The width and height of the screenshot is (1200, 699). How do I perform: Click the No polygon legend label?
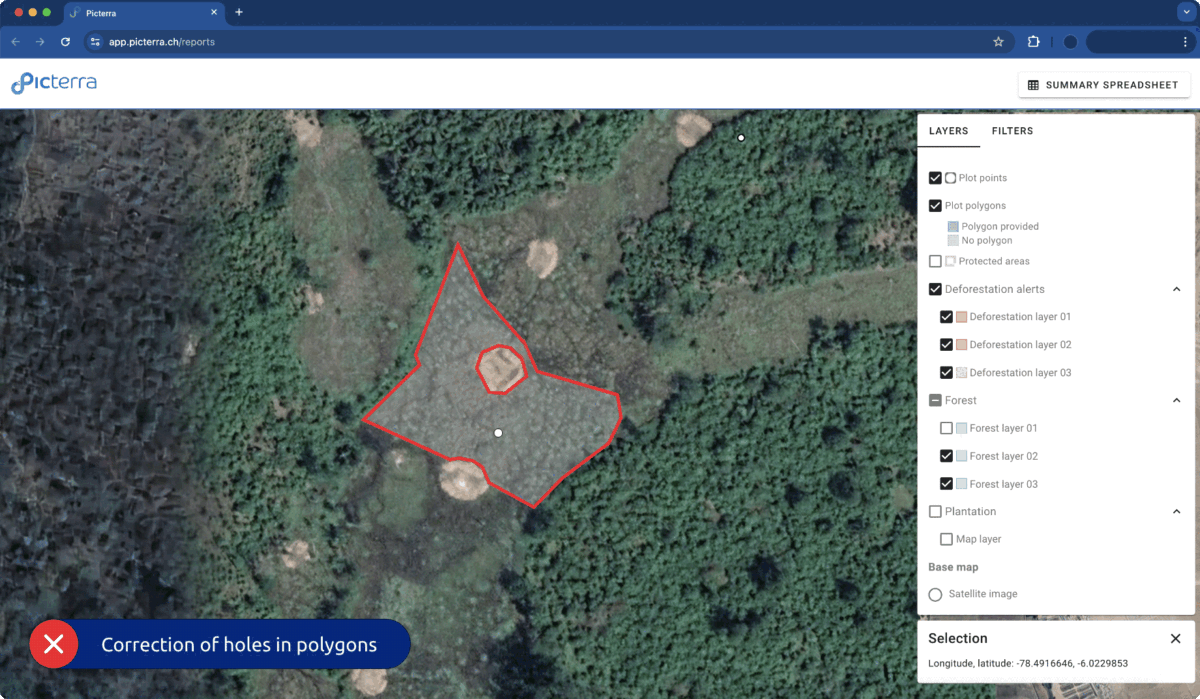point(987,241)
